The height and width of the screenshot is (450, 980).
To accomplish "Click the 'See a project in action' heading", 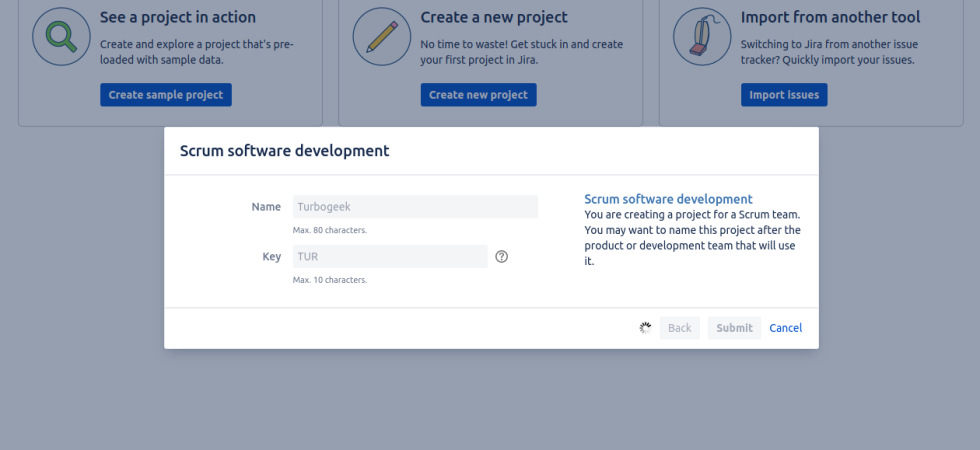I will click(x=178, y=18).
